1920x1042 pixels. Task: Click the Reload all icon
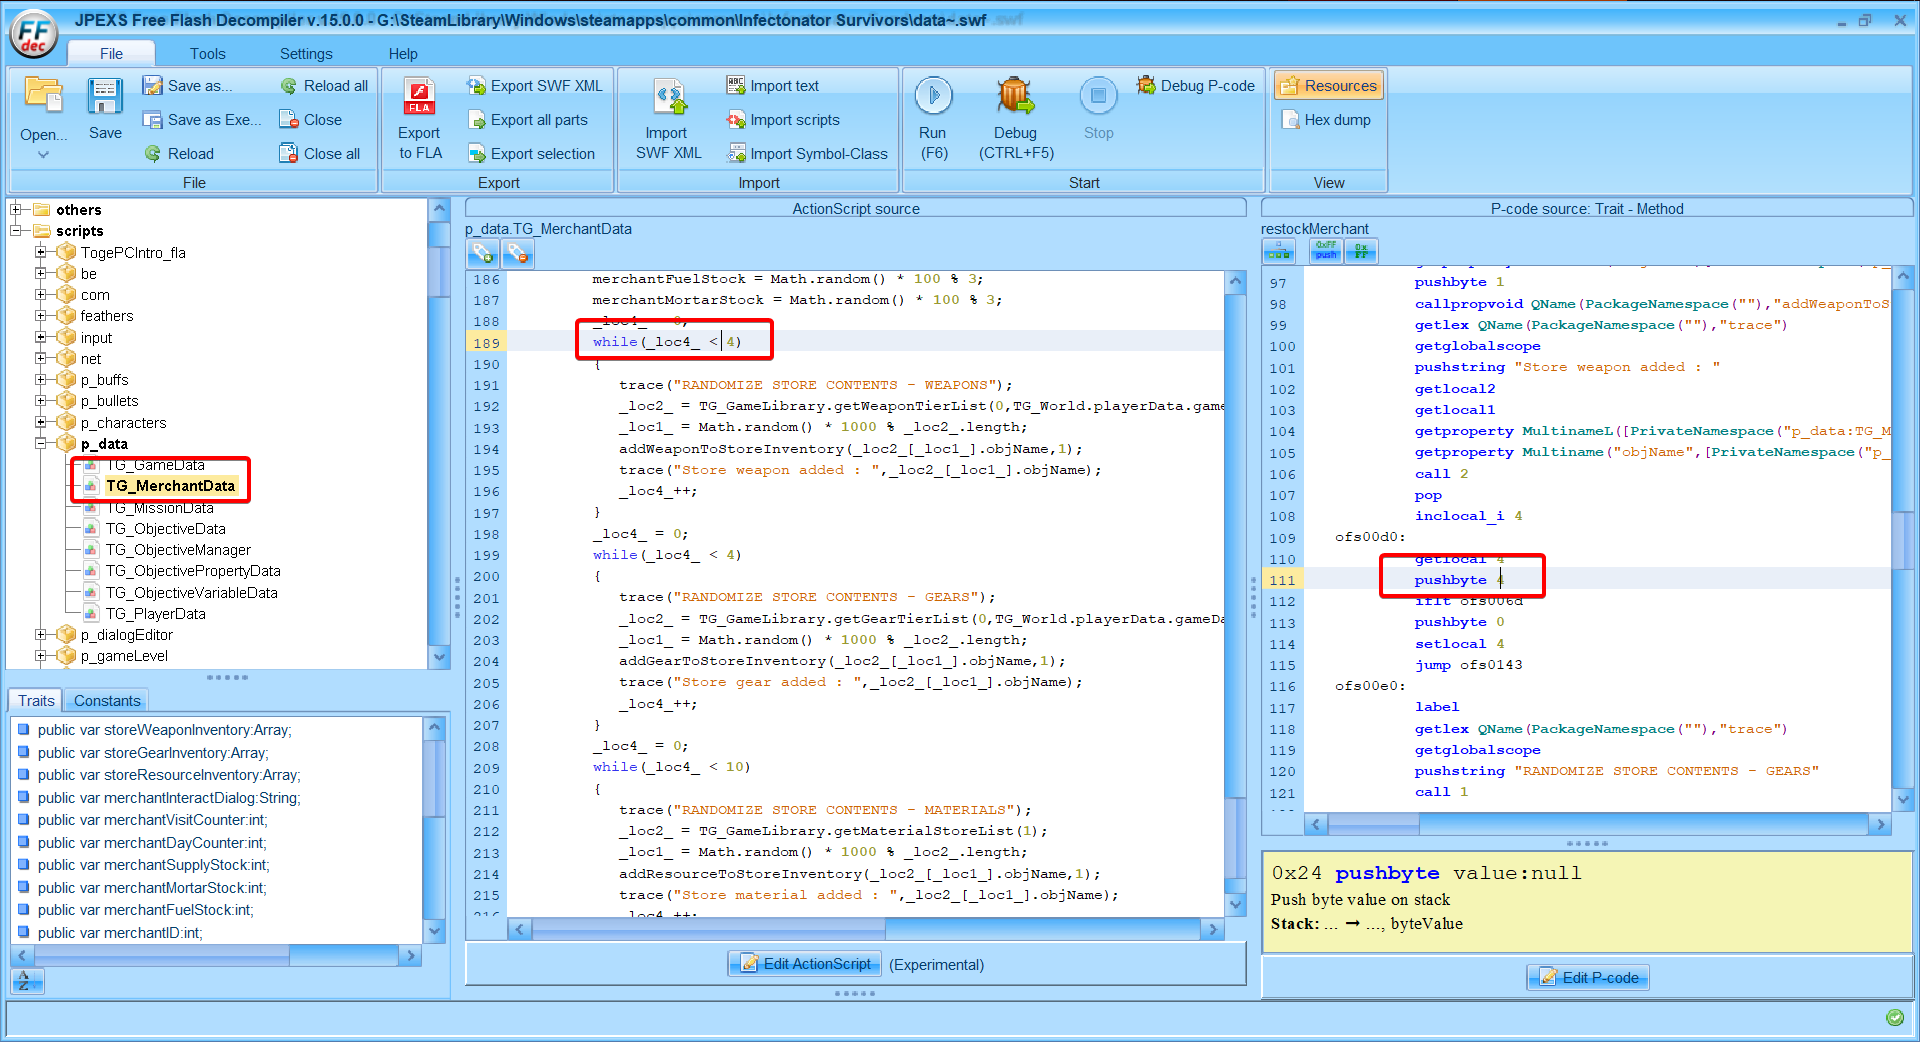tap(289, 86)
